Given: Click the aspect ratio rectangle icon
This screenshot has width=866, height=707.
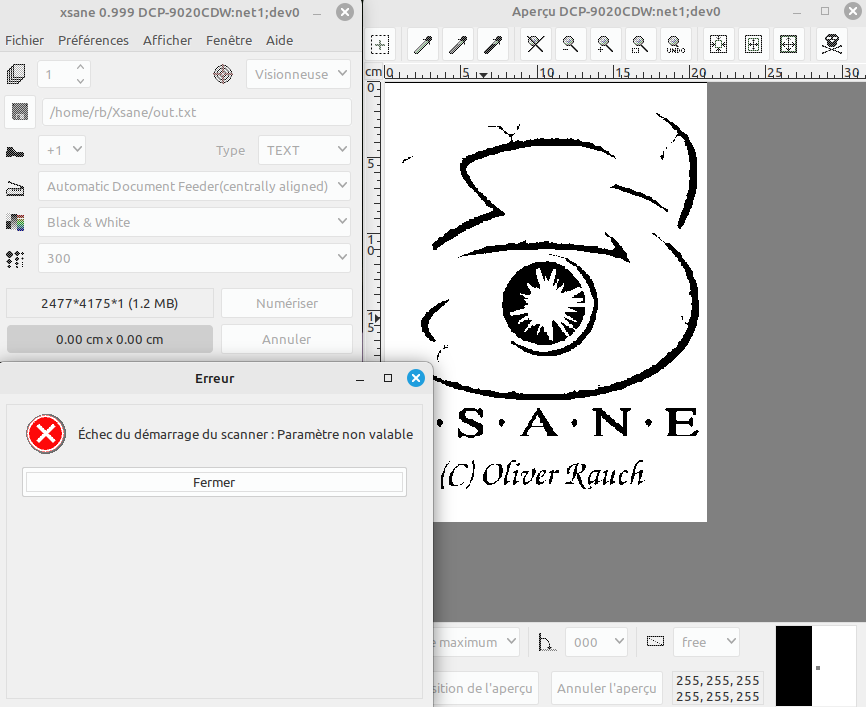Looking at the screenshot, I should [656, 641].
